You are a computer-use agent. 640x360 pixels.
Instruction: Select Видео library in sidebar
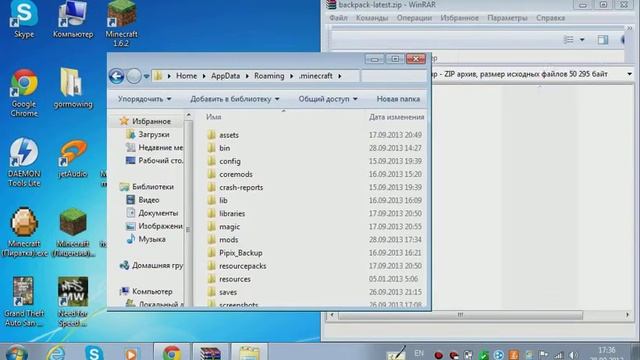tap(143, 200)
